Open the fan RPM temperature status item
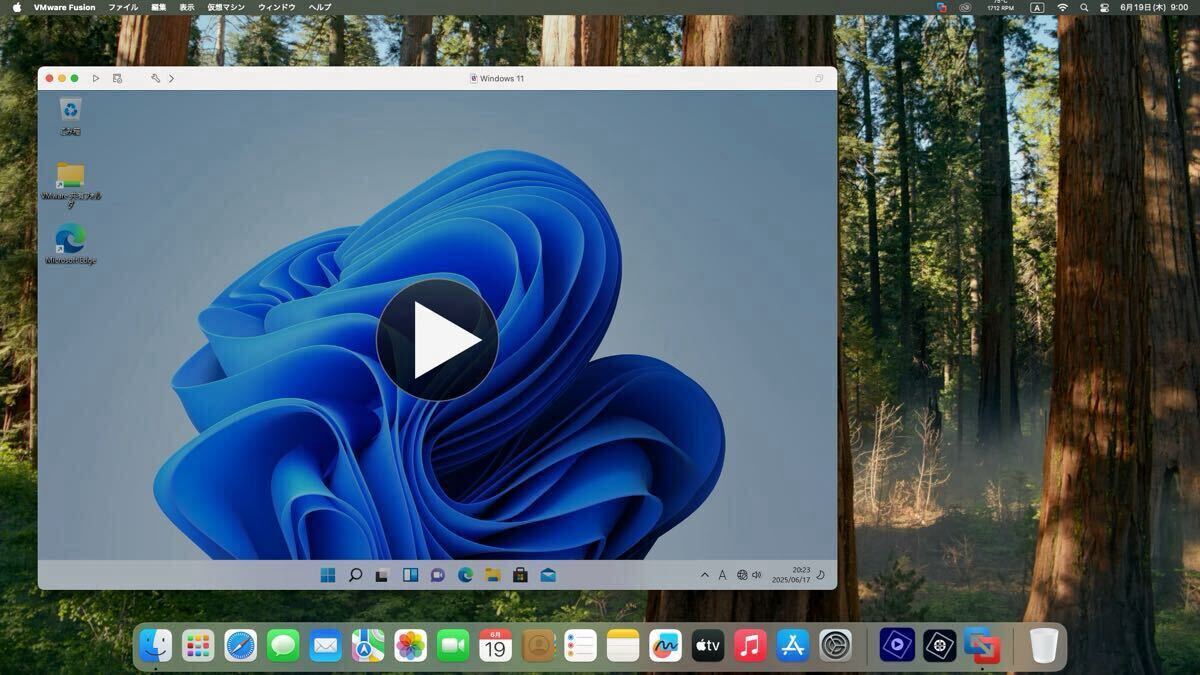 click(x=1000, y=7)
